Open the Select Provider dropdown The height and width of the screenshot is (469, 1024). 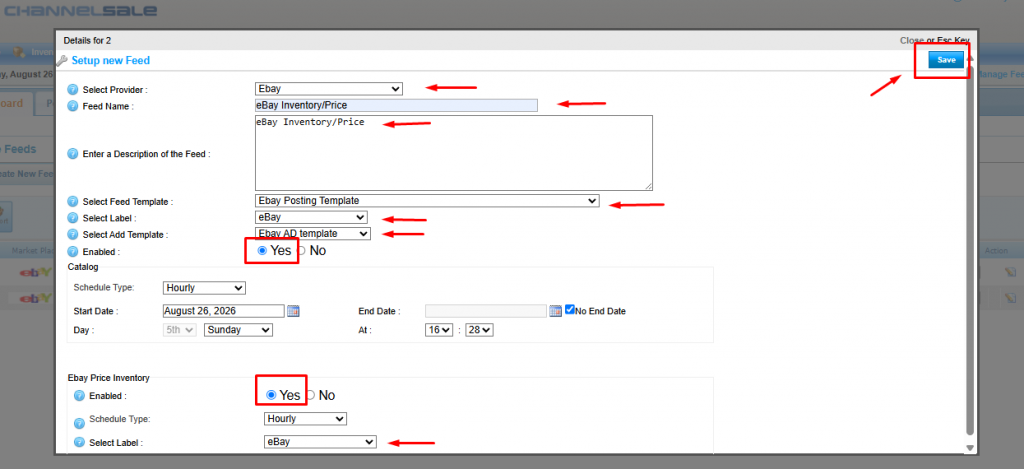click(x=328, y=89)
